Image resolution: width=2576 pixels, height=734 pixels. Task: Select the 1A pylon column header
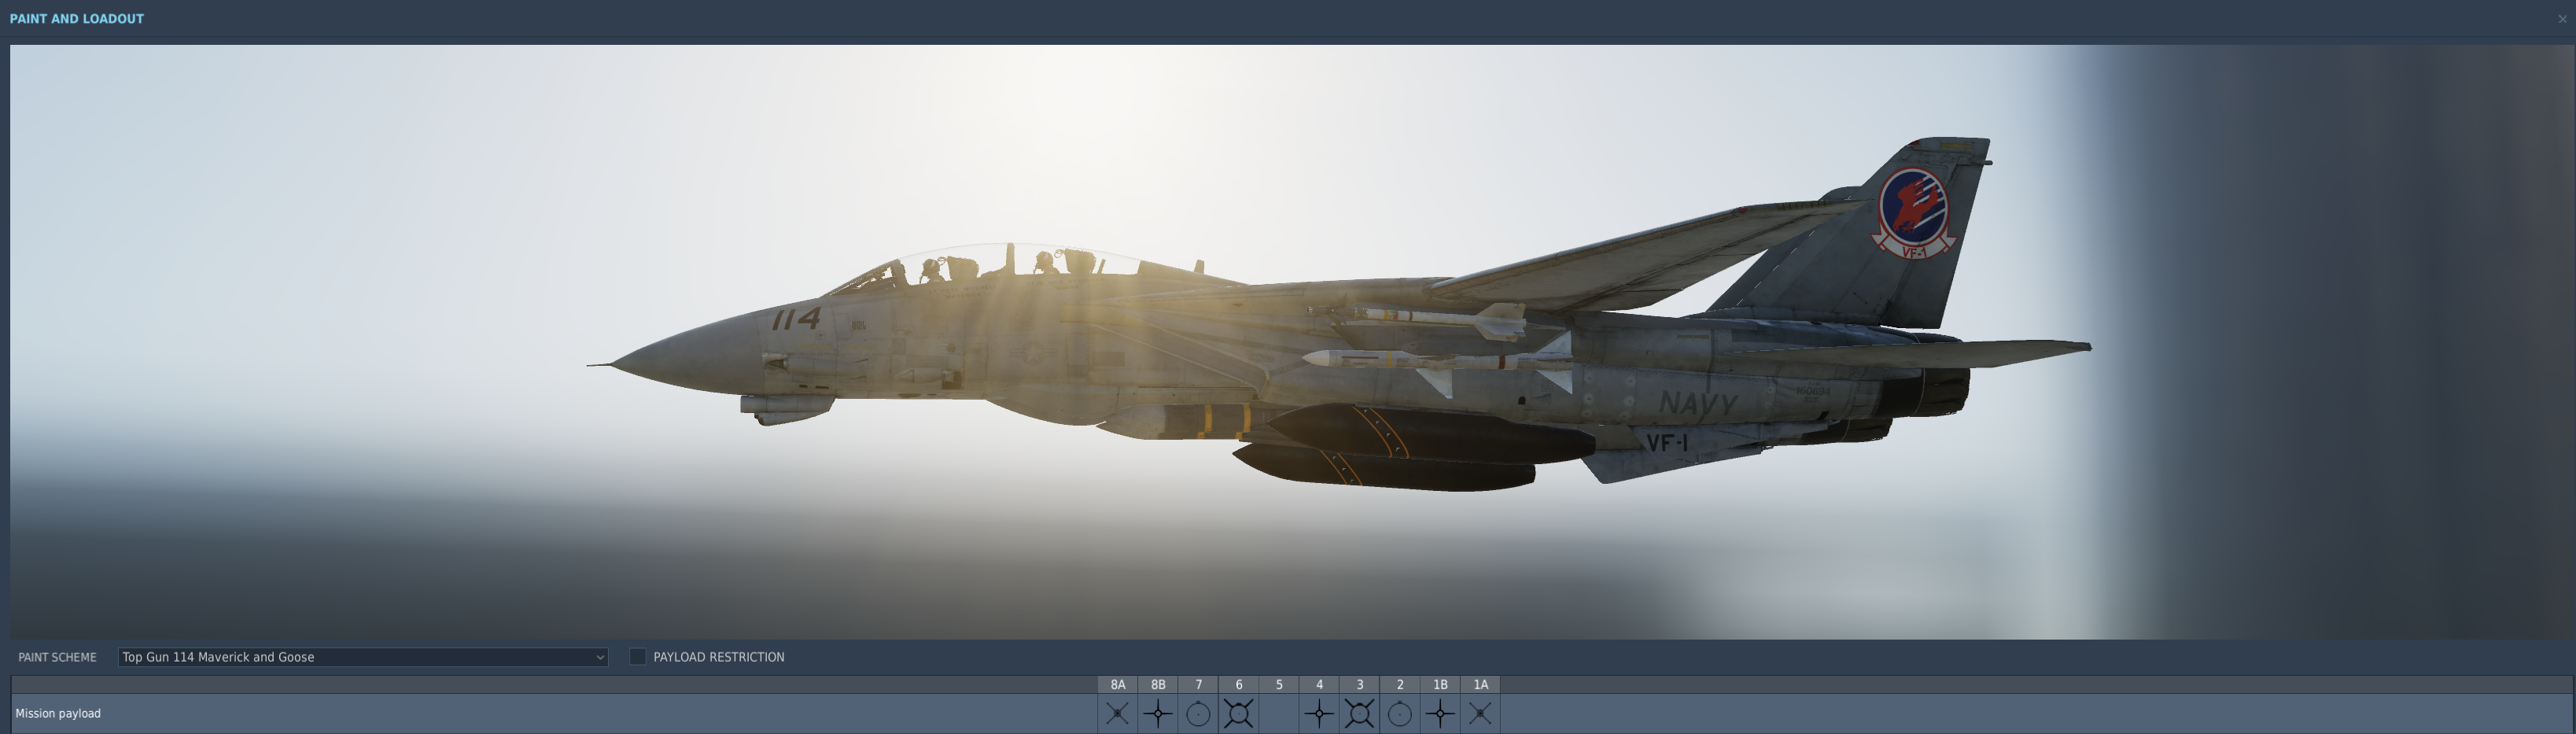(x=1480, y=685)
